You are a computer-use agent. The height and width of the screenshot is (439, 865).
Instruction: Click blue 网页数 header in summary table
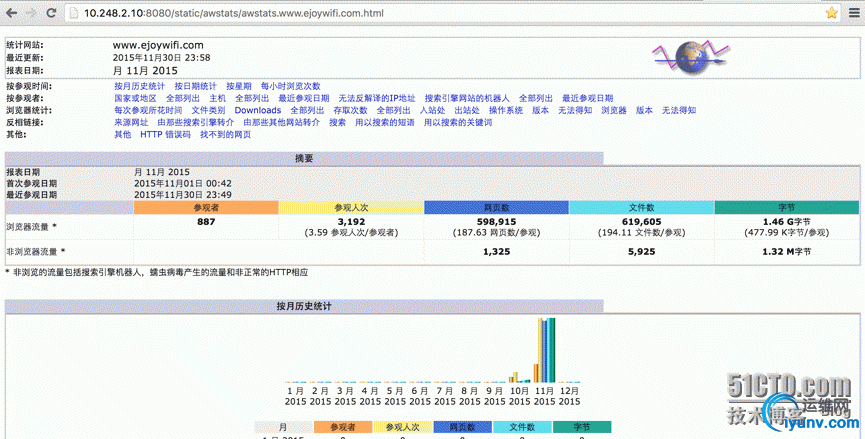point(496,207)
